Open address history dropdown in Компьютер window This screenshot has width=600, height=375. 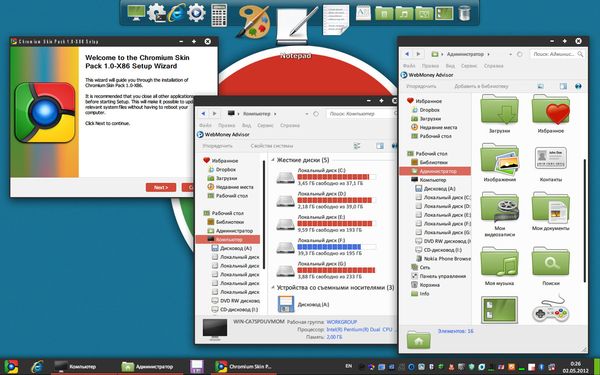tap(307, 114)
